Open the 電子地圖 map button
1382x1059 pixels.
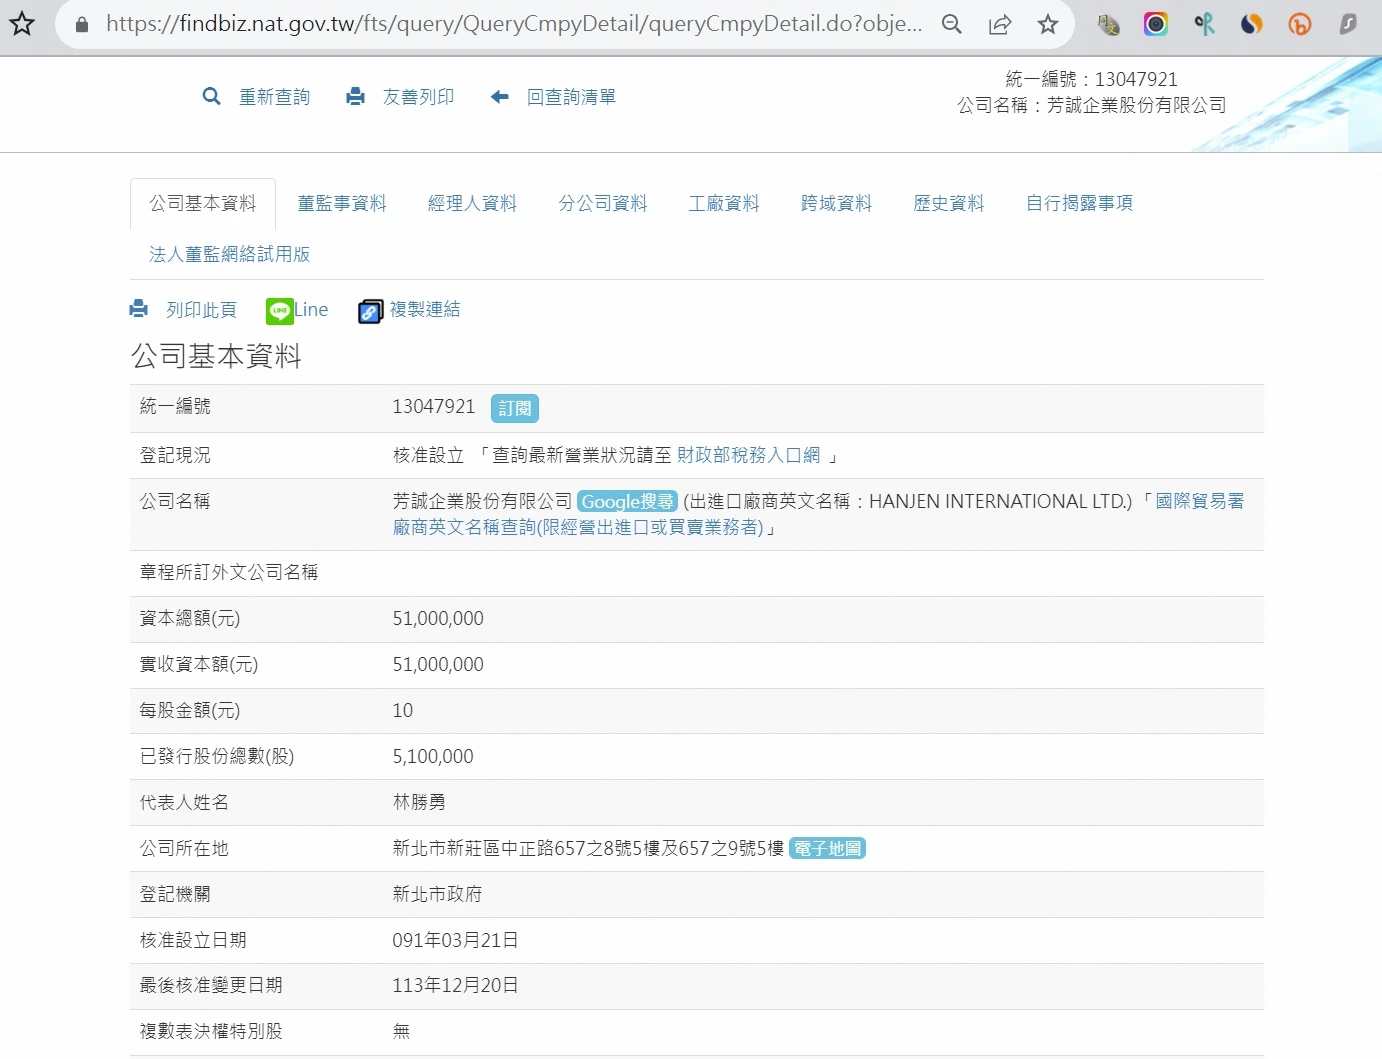point(827,849)
